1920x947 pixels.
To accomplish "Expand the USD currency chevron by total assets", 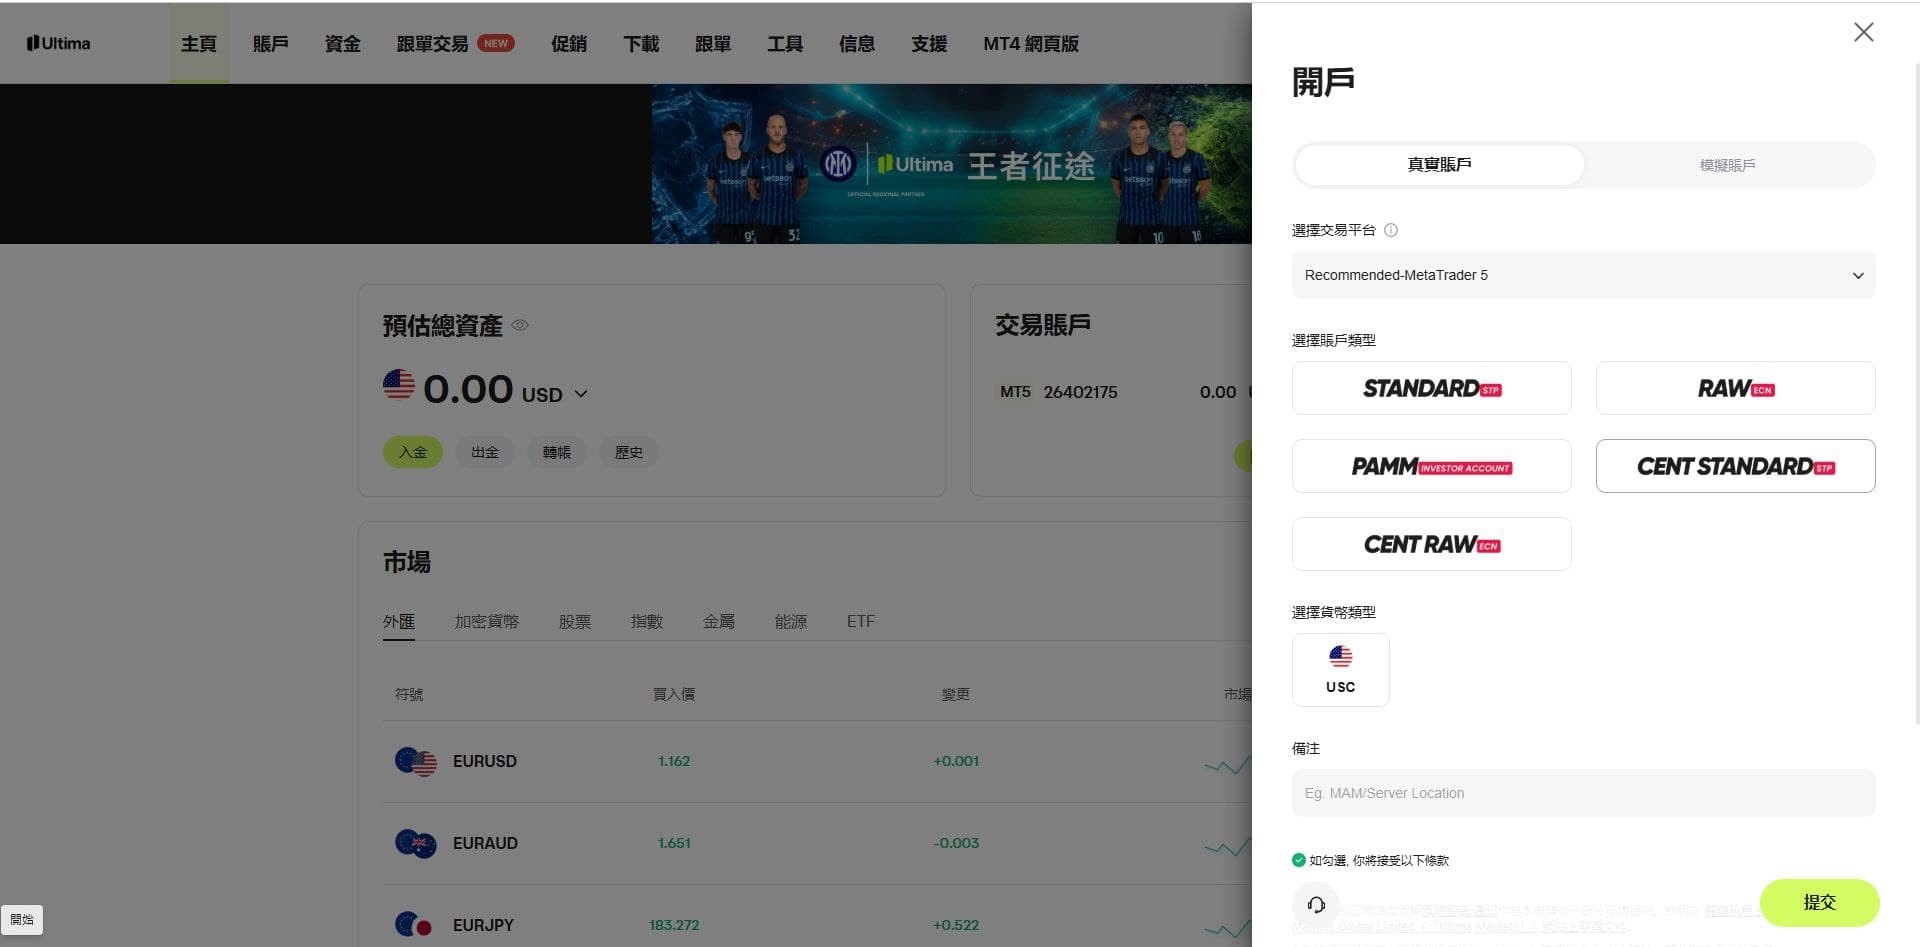I will click(581, 394).
